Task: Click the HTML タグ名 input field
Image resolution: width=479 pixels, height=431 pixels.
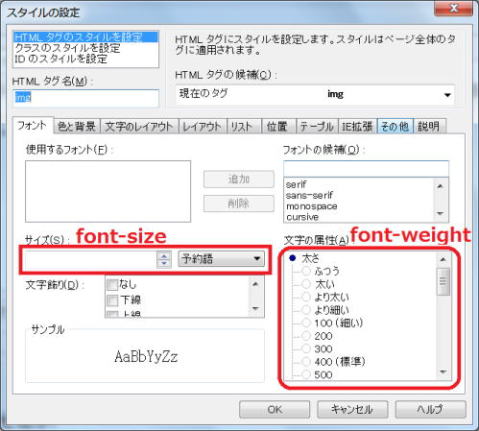Action: click(x=86, y=98)
